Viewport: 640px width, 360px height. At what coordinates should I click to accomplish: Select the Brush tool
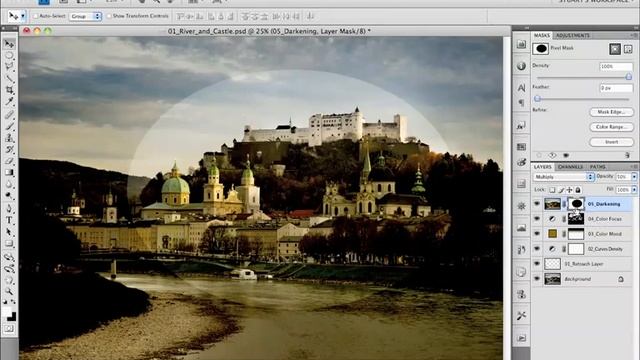[9, 126]
